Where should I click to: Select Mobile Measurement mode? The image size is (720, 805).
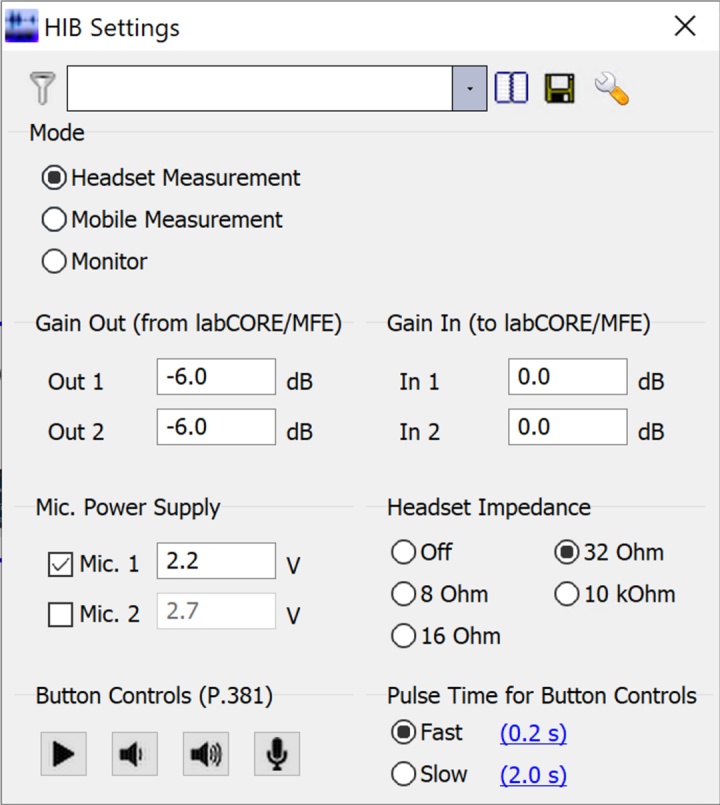[54, 220]
